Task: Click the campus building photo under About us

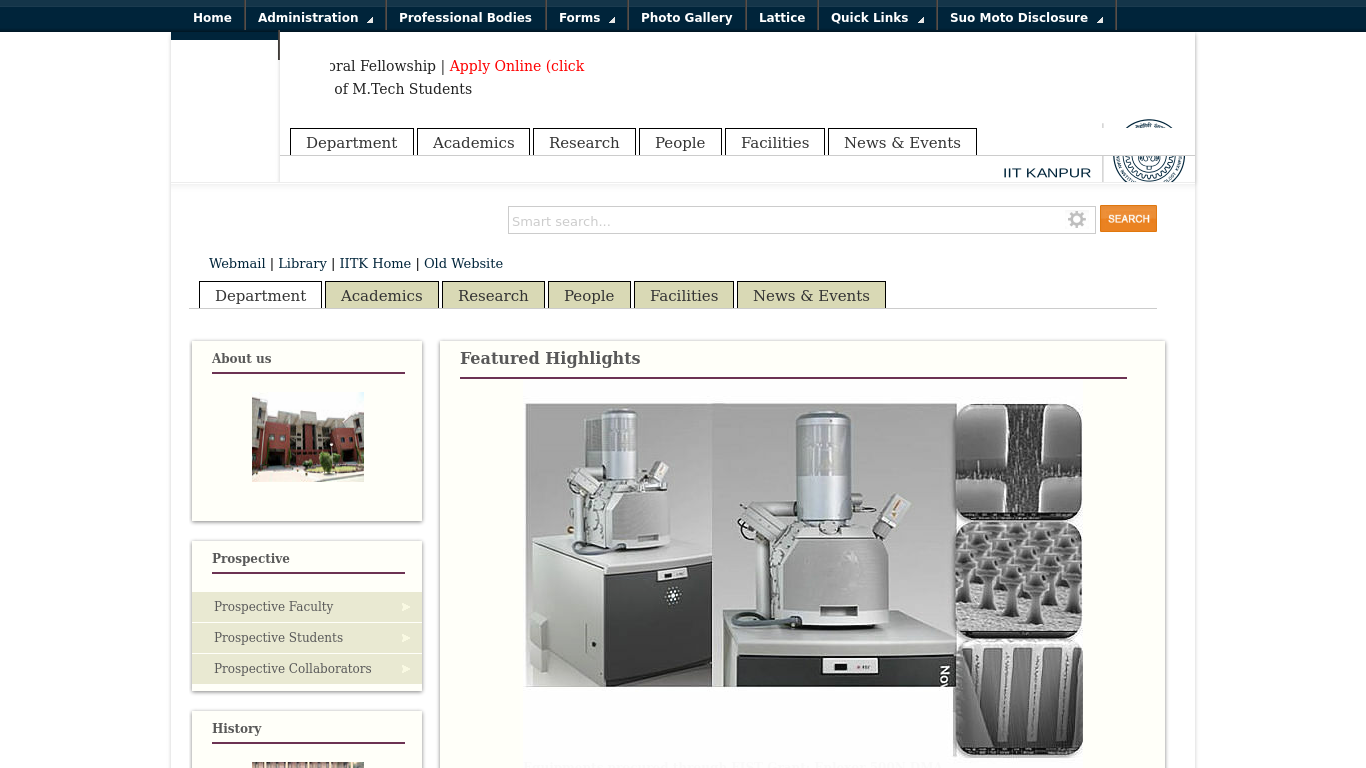Action: [307, 437]
